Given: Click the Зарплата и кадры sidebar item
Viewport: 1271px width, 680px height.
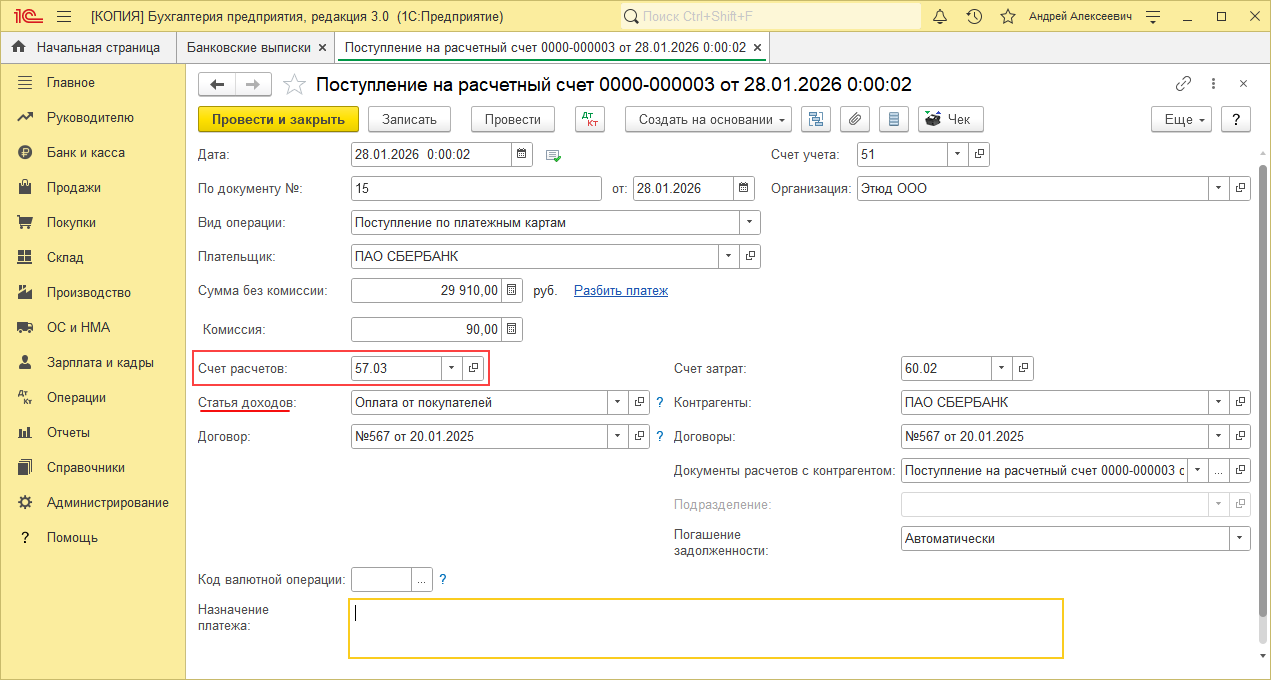Looking at the screenshot, I should (x=100, y=362).
